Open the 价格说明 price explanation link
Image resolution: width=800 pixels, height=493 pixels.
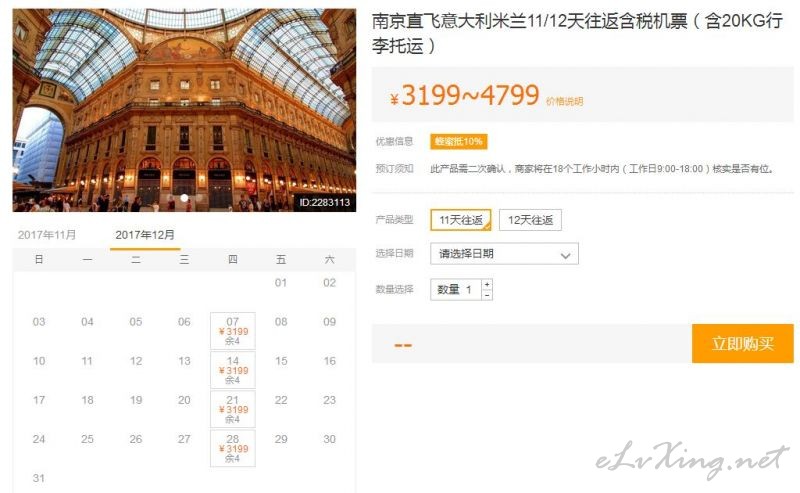point(564,101)
